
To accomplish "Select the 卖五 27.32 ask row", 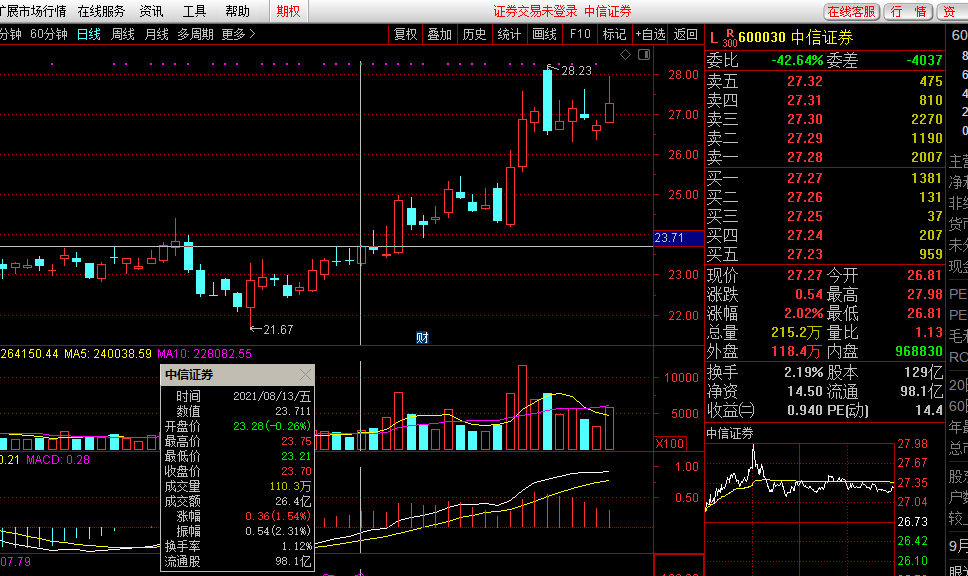I will click(x=825, y=81).
